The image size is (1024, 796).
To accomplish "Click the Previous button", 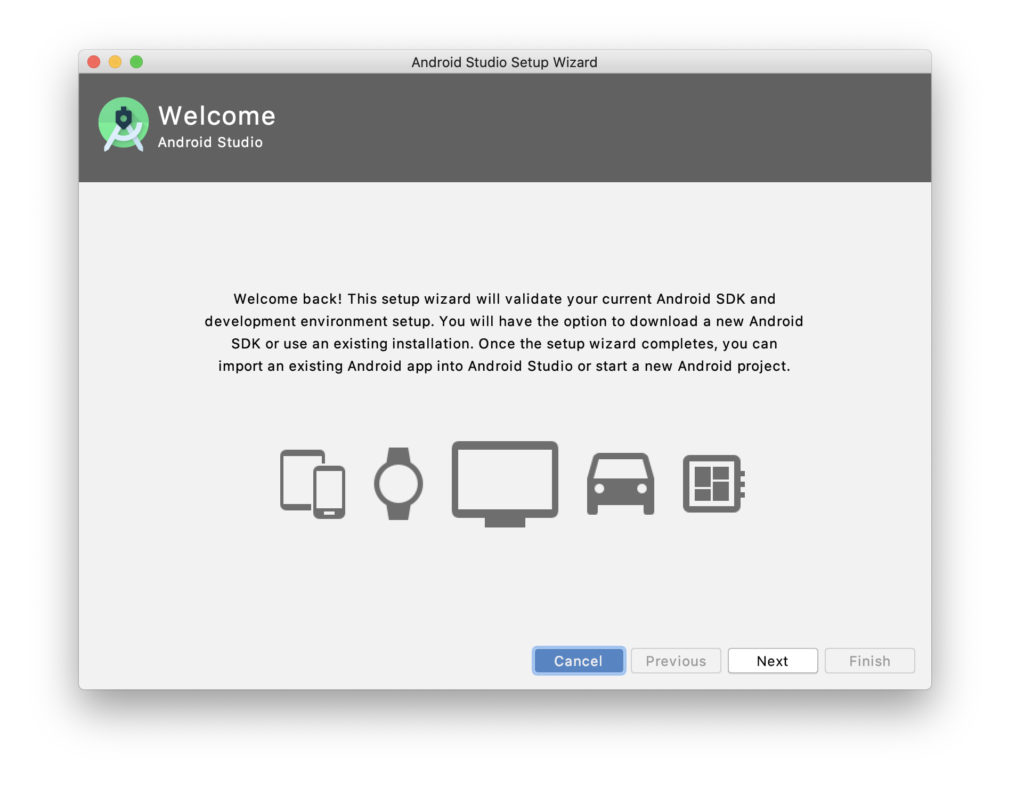I will coord(676,661).
